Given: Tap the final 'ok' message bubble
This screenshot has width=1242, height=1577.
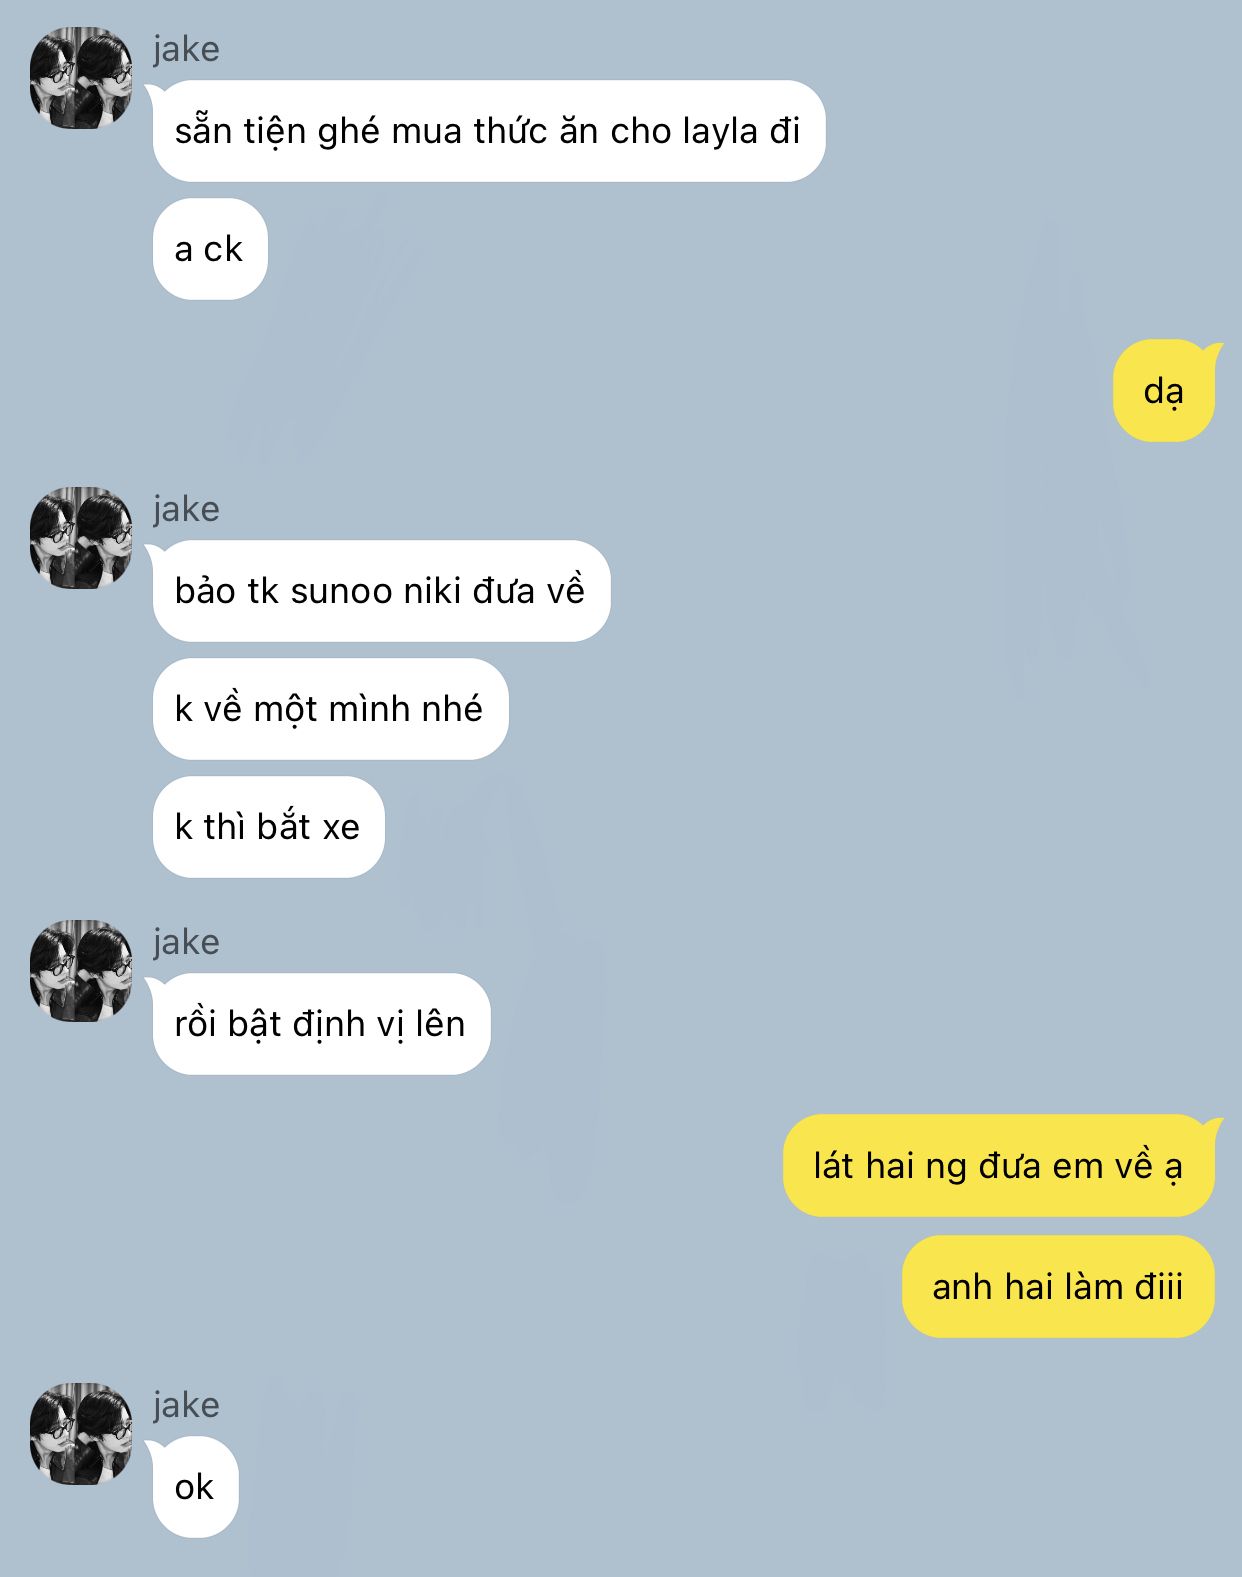Looking at the screenshot, I should click(195, 1487).
